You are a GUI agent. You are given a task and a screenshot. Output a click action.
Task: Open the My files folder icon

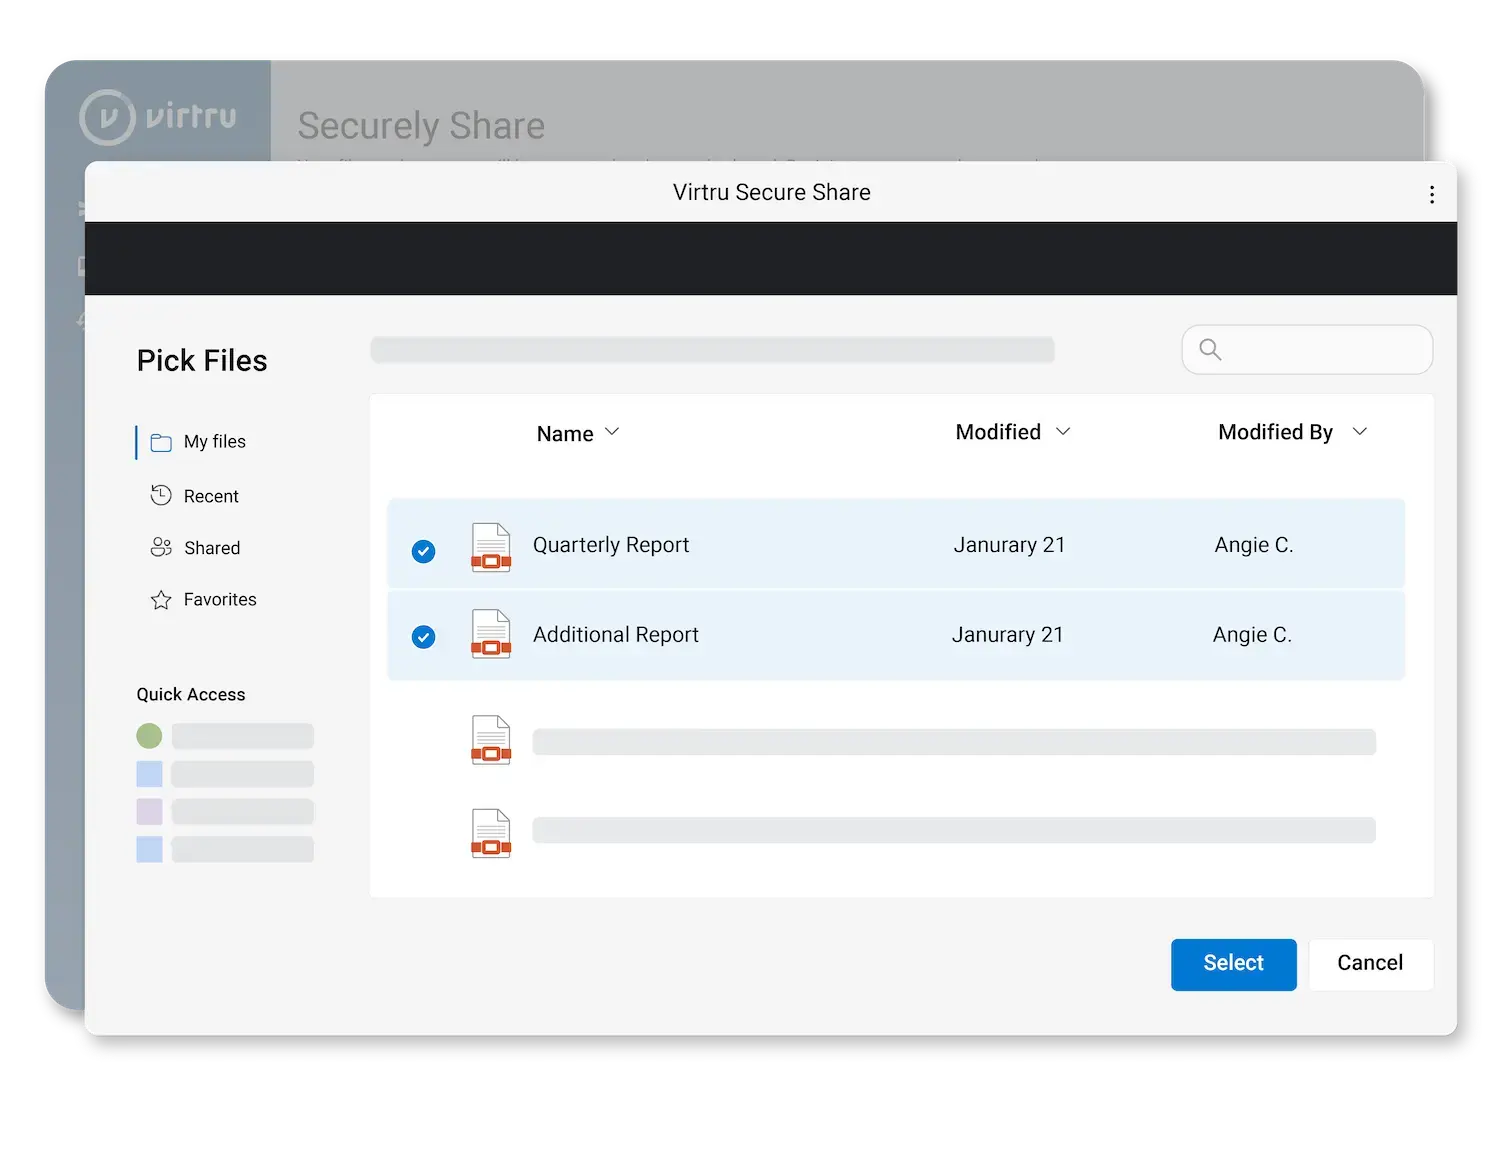(x=161, y=441)
